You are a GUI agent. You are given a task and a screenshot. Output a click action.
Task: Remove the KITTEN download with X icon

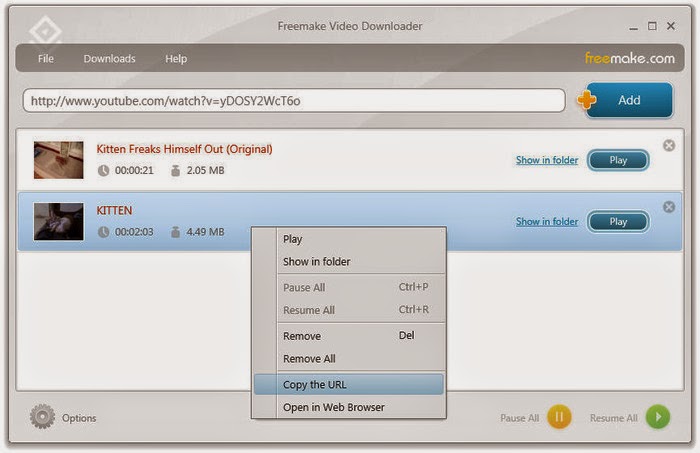coord(669,207)
